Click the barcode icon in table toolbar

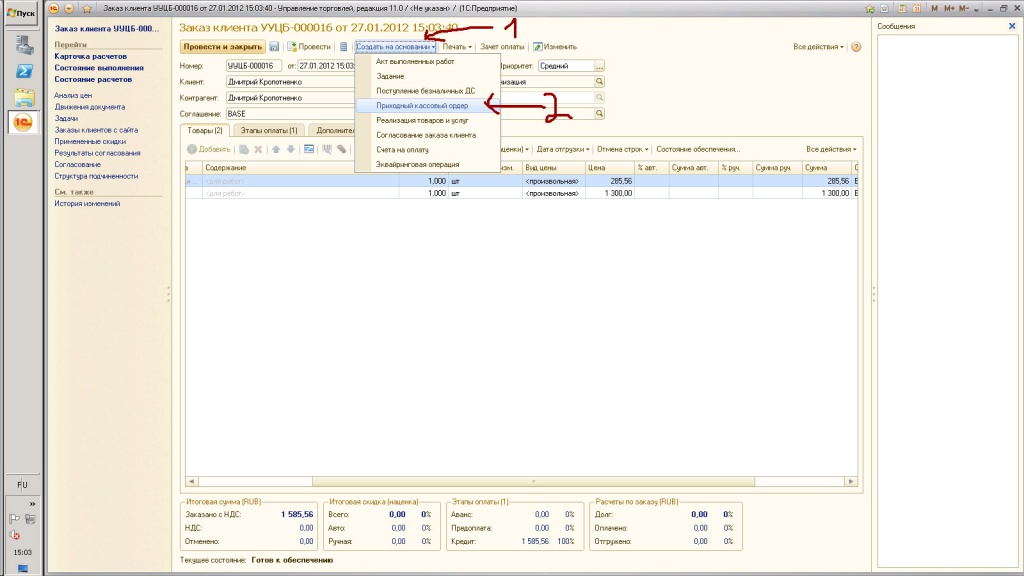[327, 150]
